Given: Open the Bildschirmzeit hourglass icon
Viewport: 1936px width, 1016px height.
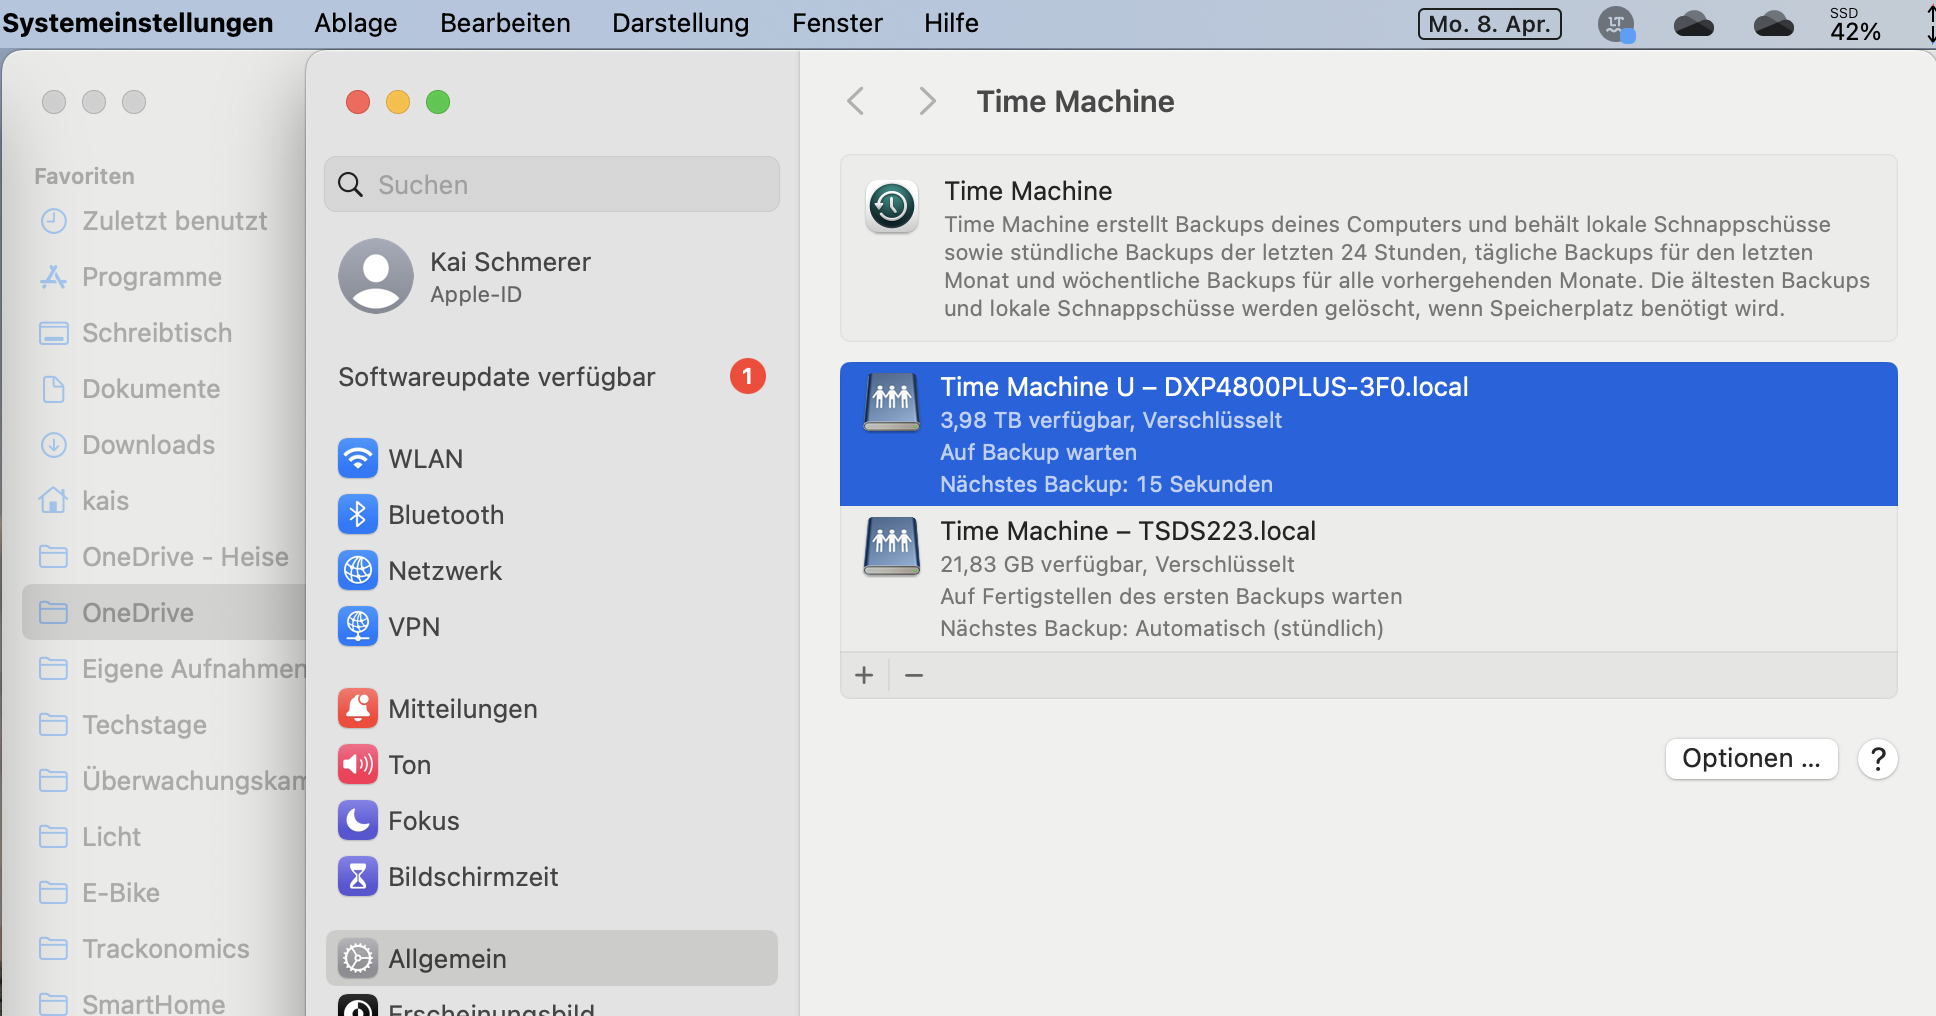Looking at the screenshot, I should click(358, 877).
